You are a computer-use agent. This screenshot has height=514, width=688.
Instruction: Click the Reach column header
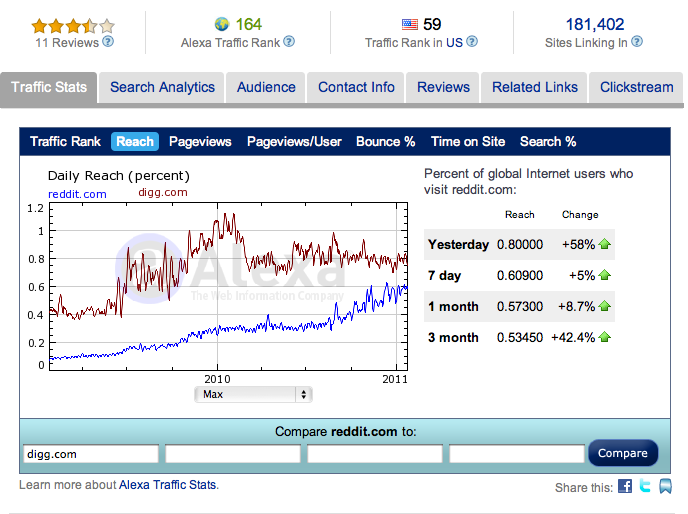(520, 215)
